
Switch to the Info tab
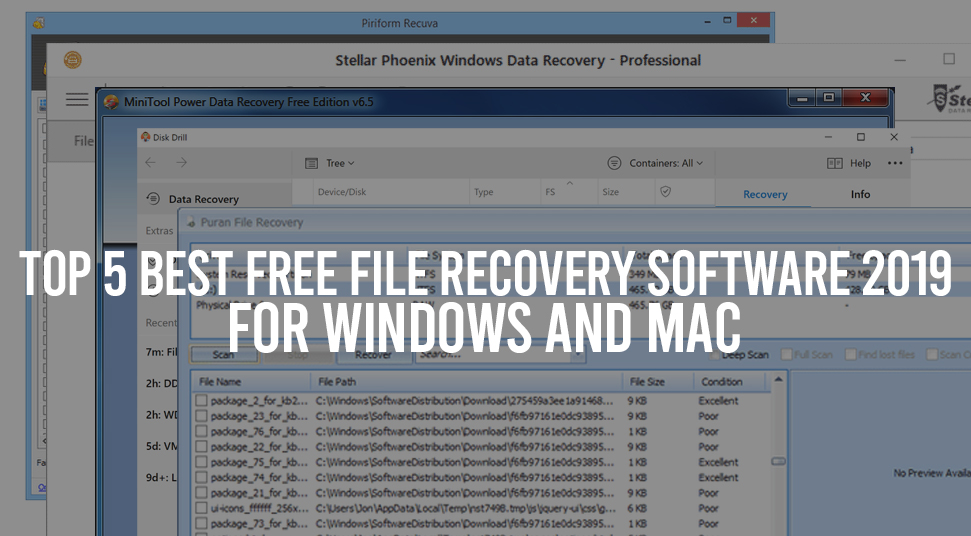click(x=860, y=194)
